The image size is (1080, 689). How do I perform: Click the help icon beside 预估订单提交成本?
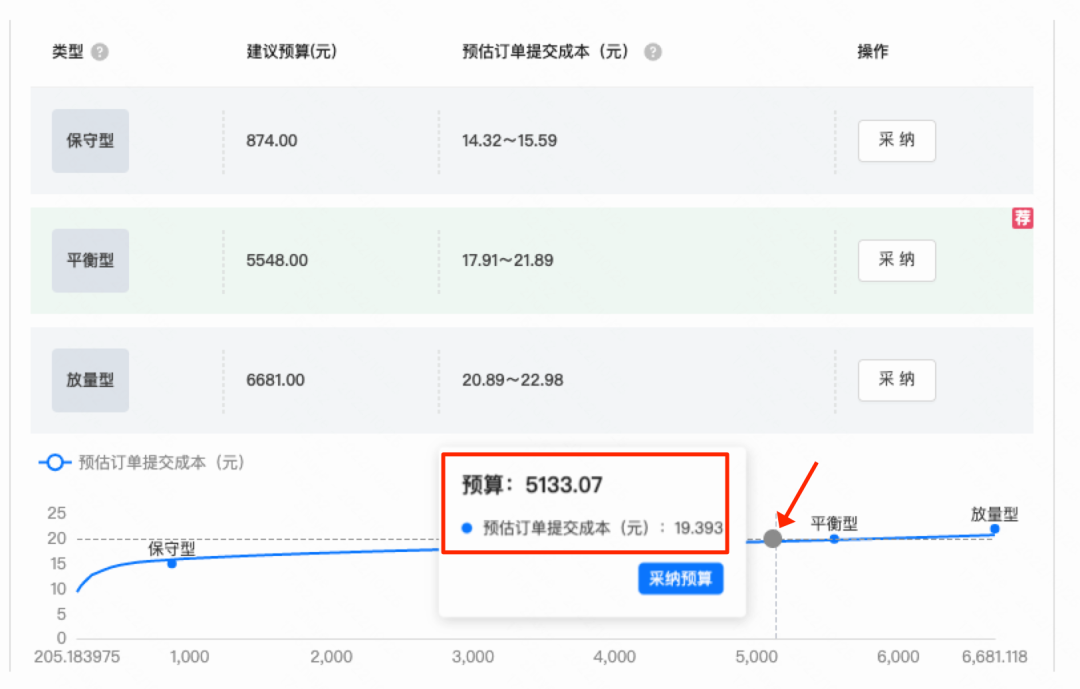[x=652, y=52]
